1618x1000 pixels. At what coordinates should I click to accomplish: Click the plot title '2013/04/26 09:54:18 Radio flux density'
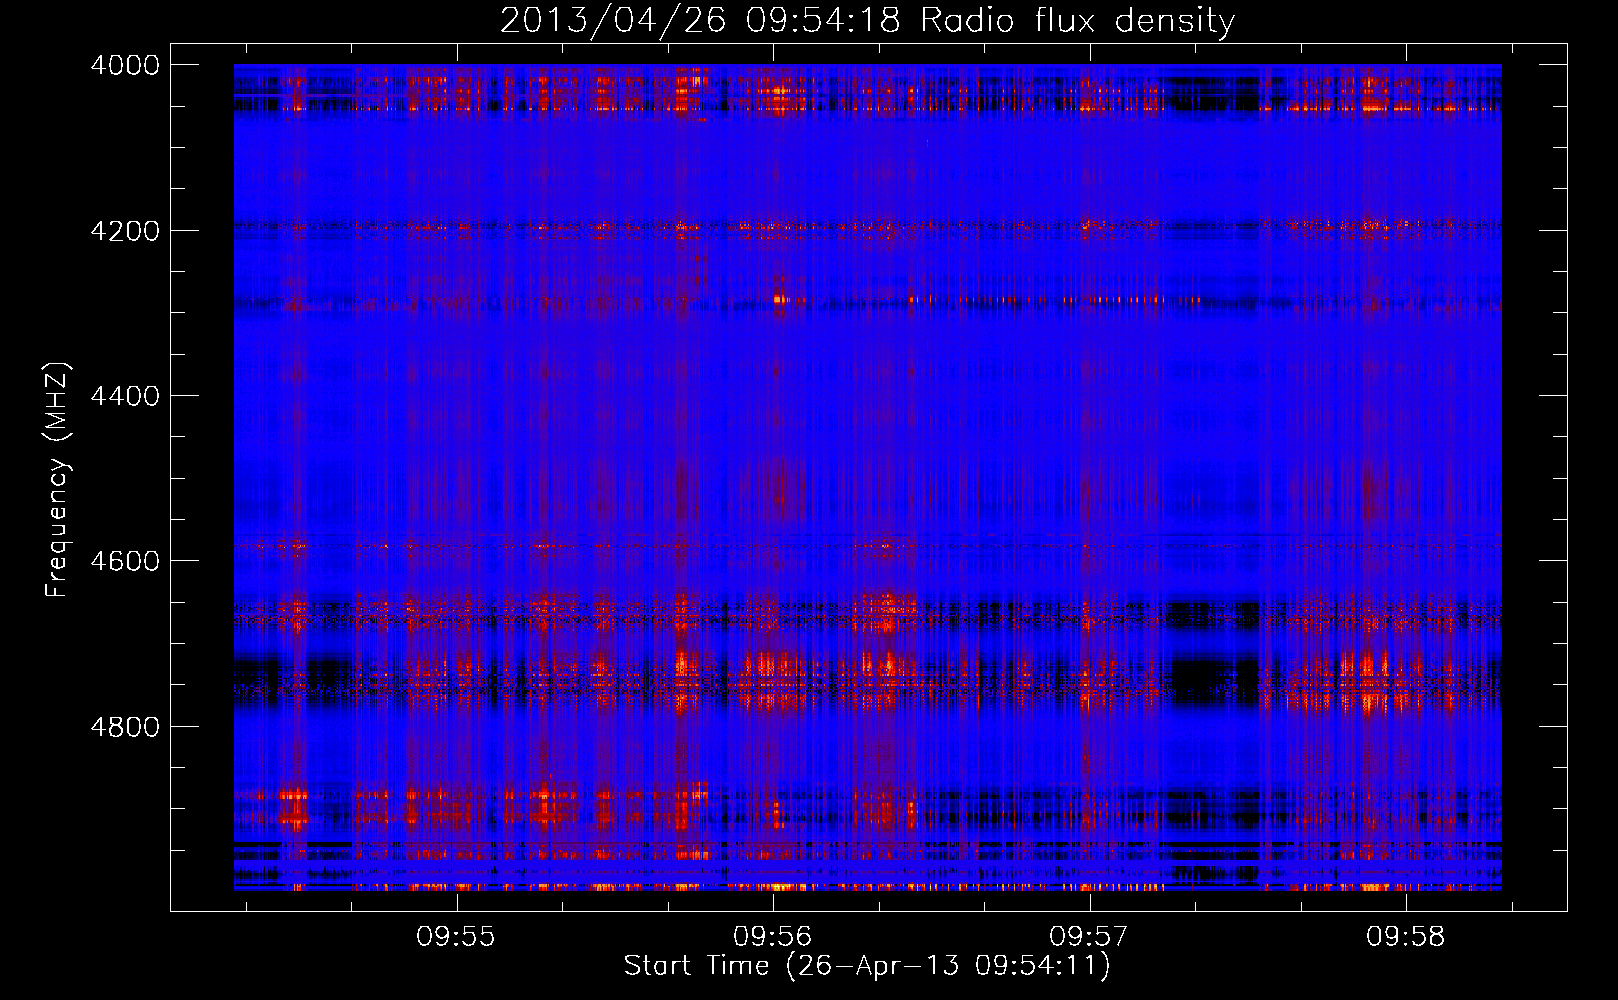click(867, 20)
